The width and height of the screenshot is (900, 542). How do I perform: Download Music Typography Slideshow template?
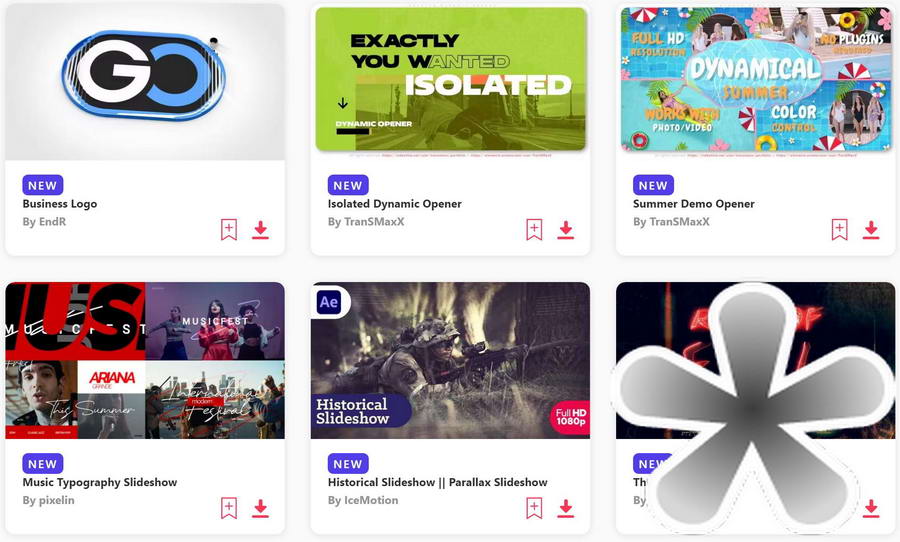pos(260,508)
